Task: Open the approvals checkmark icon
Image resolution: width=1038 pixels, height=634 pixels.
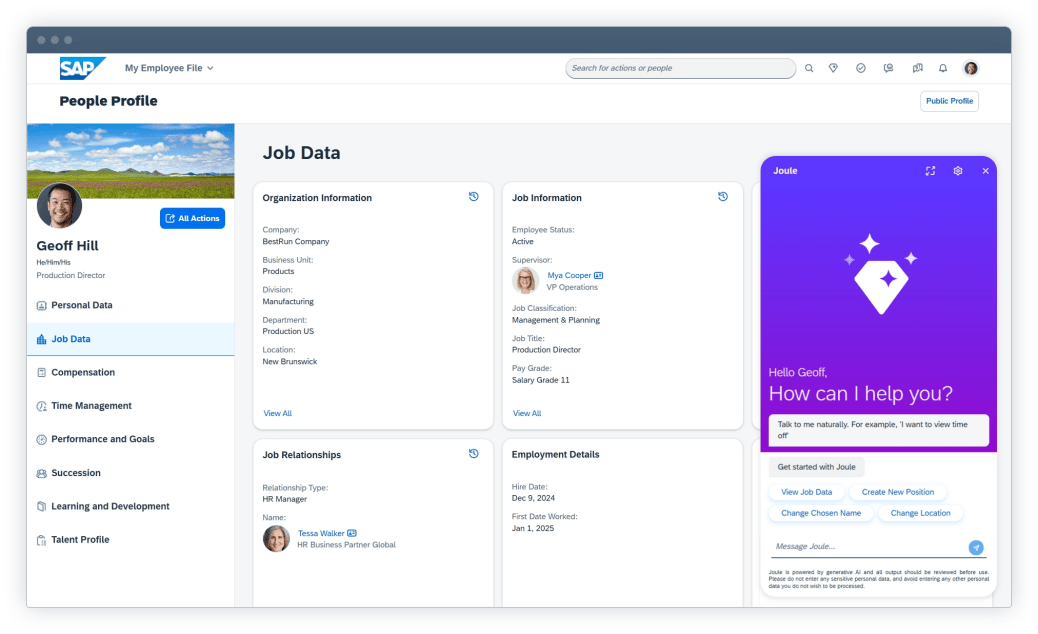Action: [x=860, y=68]
